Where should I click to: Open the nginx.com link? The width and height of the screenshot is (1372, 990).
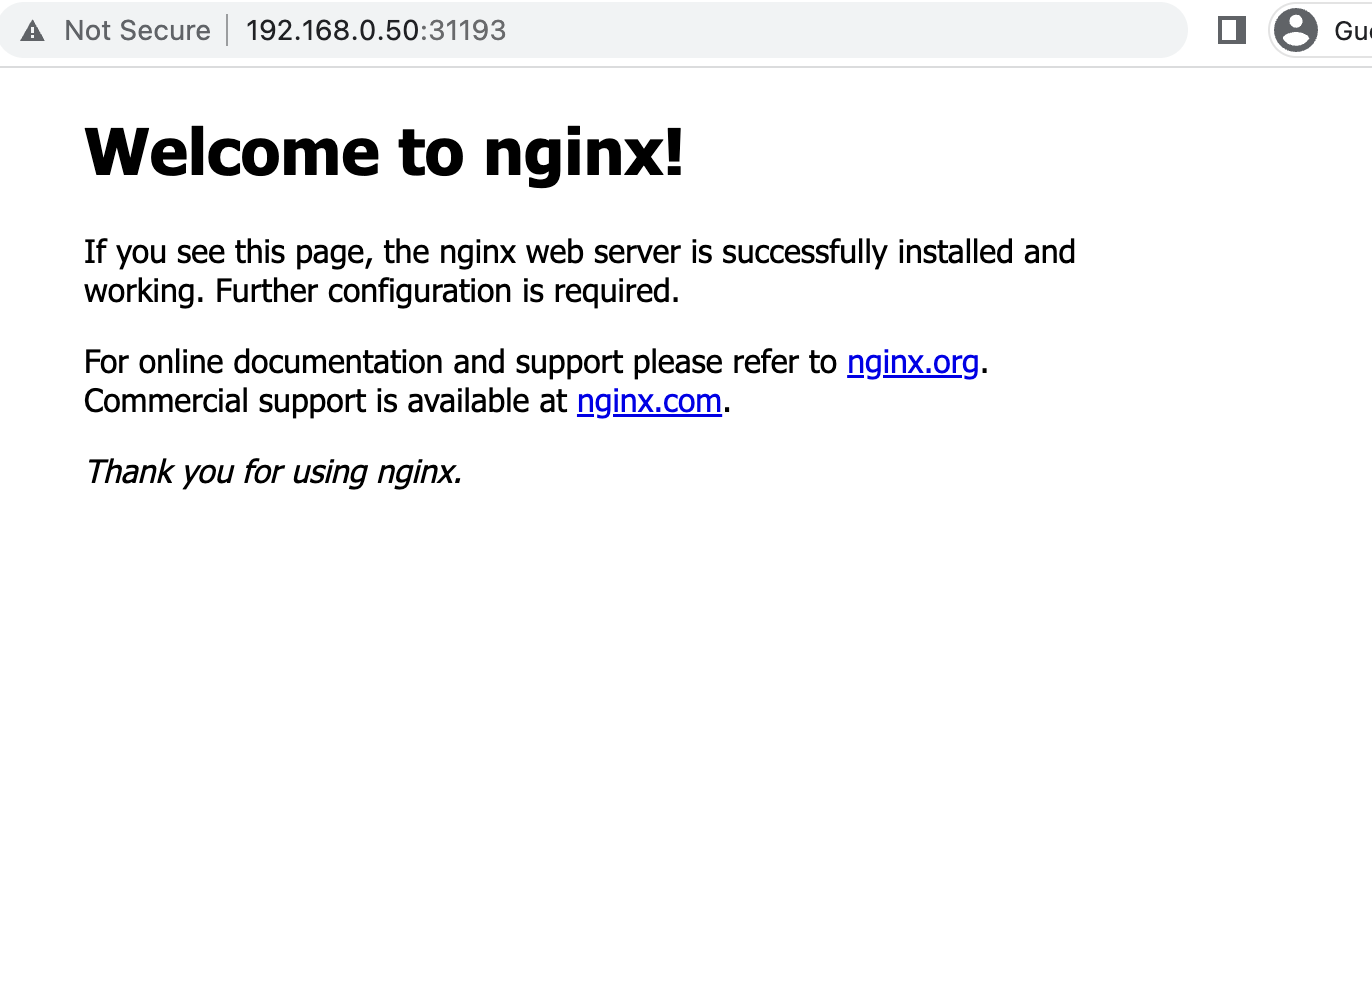point(649,401)
